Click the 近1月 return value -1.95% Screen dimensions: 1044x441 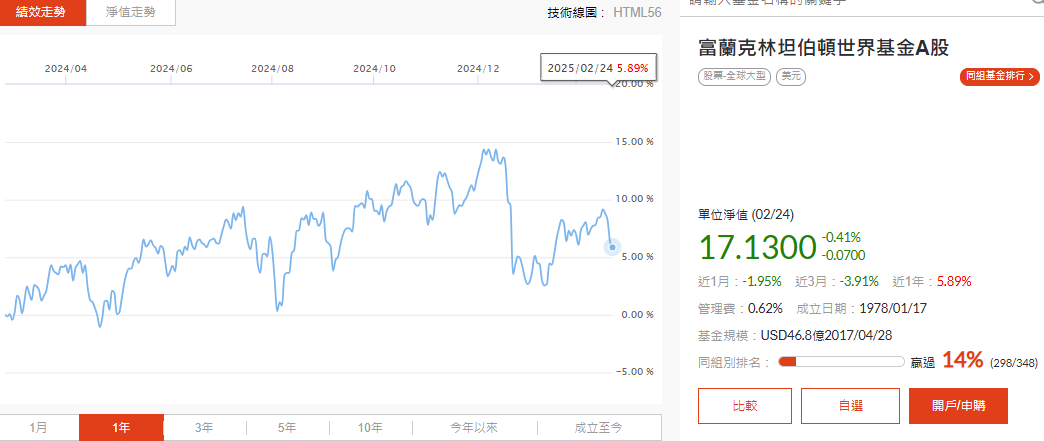tap(760, 281)
